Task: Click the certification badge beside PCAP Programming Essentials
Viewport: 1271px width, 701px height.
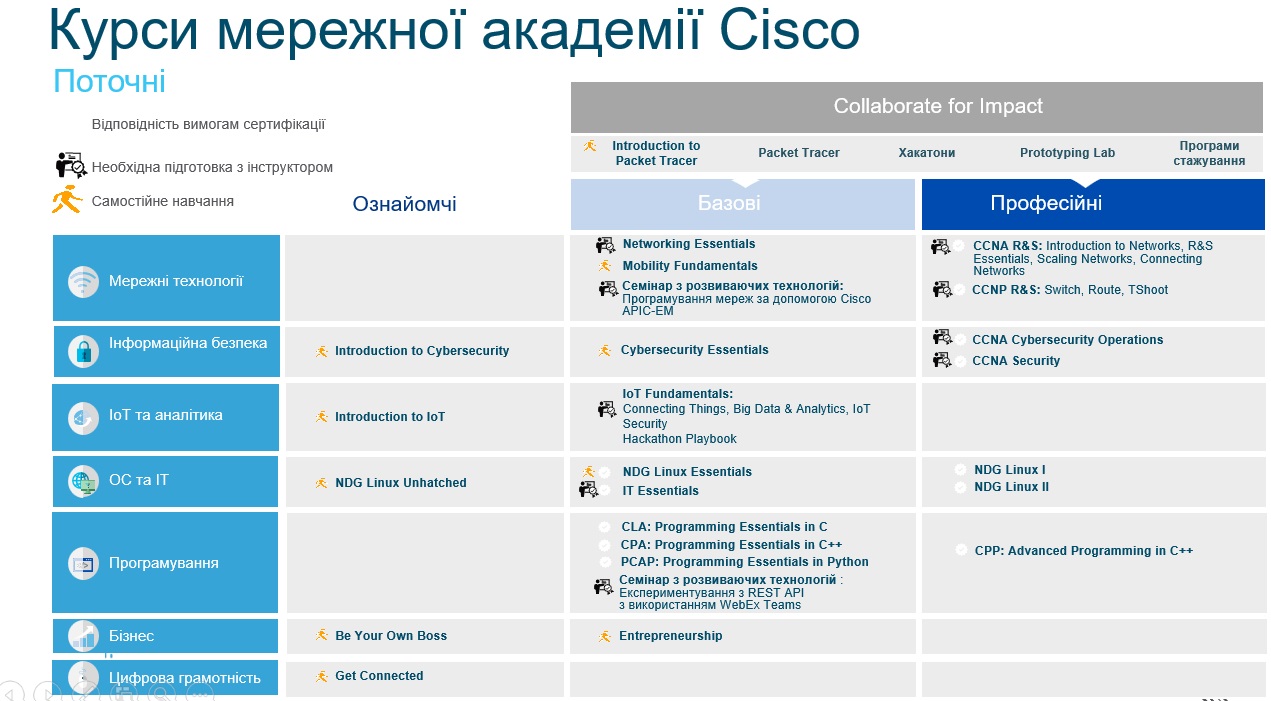Action: point(605,562)
